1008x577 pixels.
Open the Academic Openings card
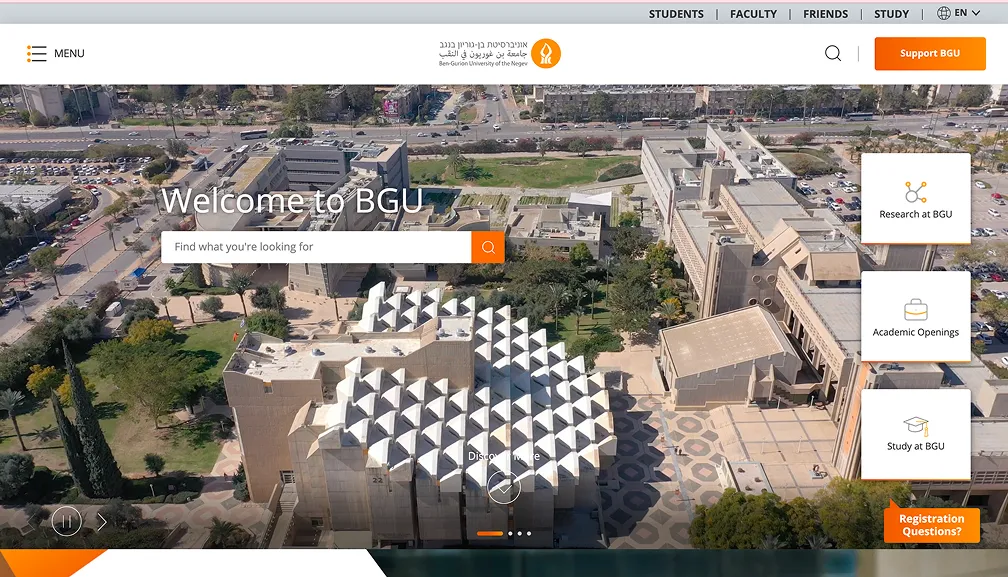(x=915, y=316)
